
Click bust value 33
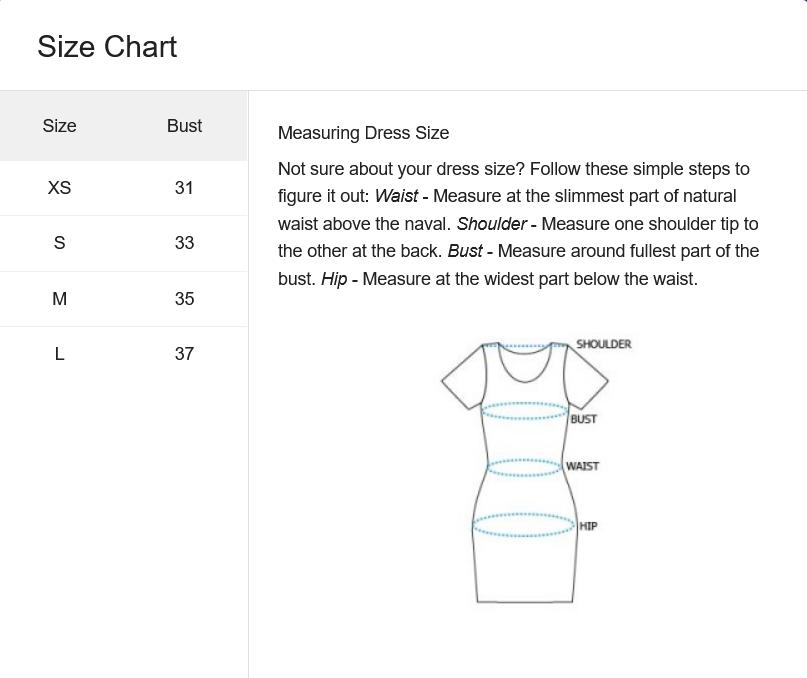coord(184,243)
